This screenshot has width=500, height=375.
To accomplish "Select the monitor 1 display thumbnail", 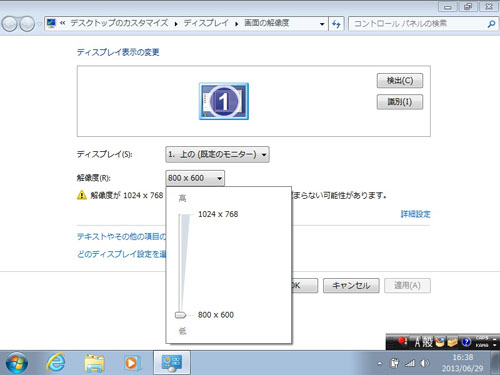I will (x=224, y=101).
